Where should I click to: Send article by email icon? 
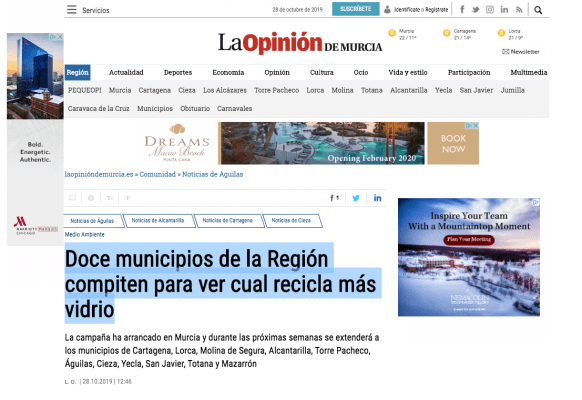(x=72, y=198)
